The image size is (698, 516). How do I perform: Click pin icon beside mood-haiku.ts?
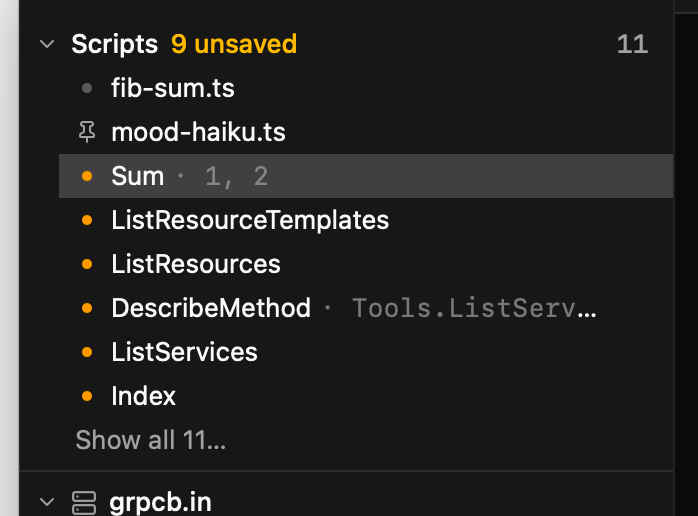[87, 132]
